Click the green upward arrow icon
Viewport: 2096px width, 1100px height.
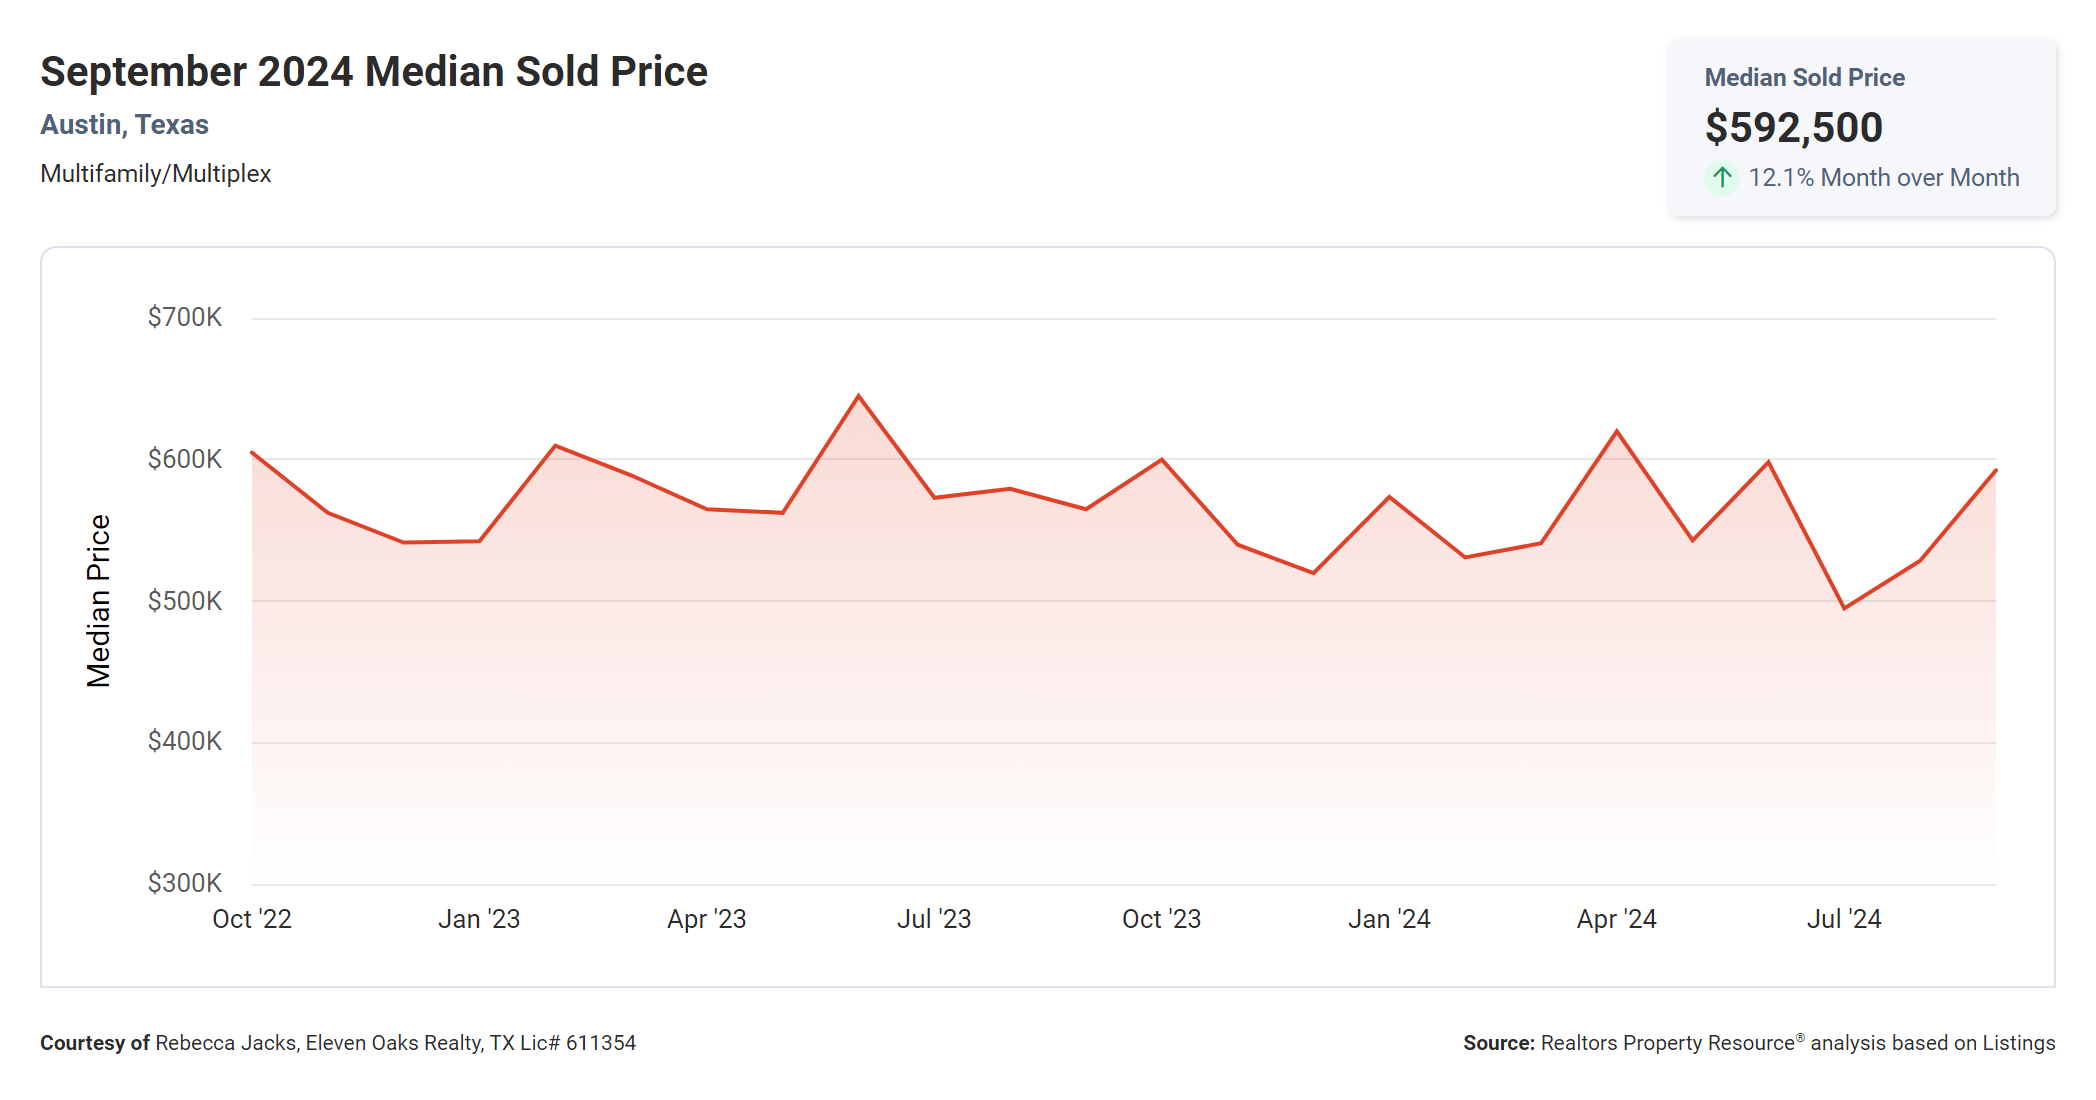pos(1721,178)
